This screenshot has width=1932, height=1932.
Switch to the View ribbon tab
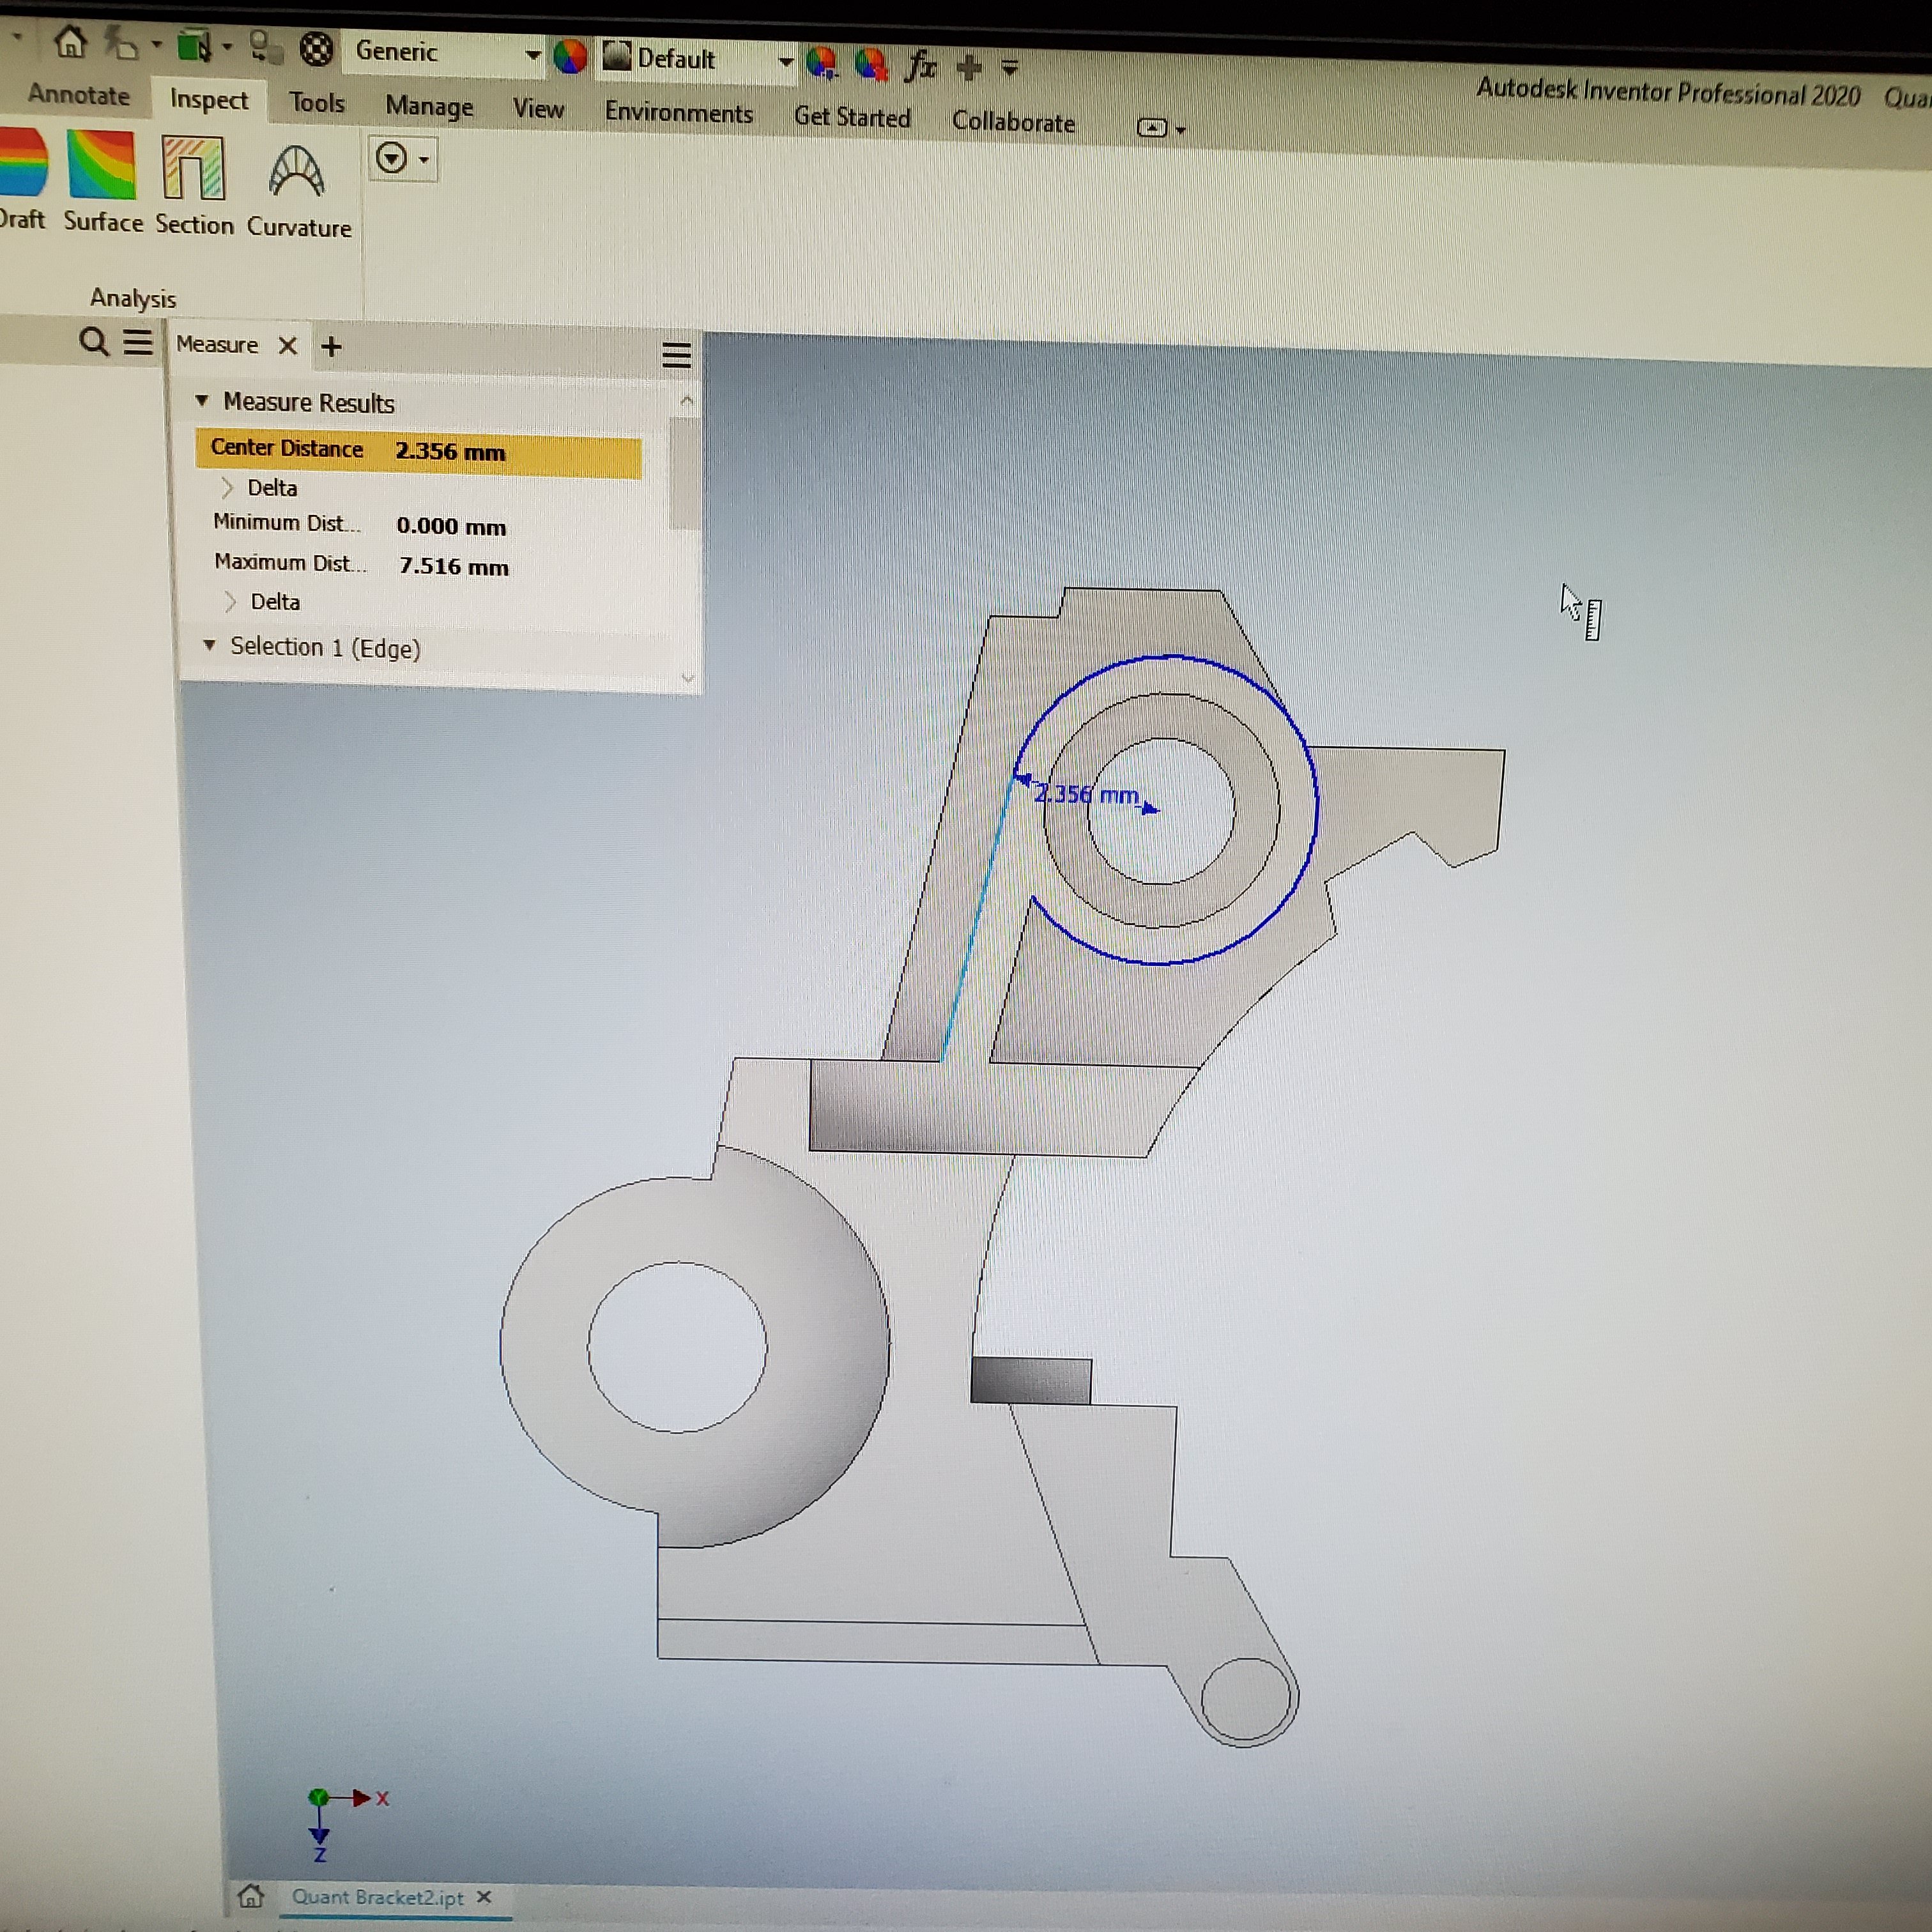(538, 109)
